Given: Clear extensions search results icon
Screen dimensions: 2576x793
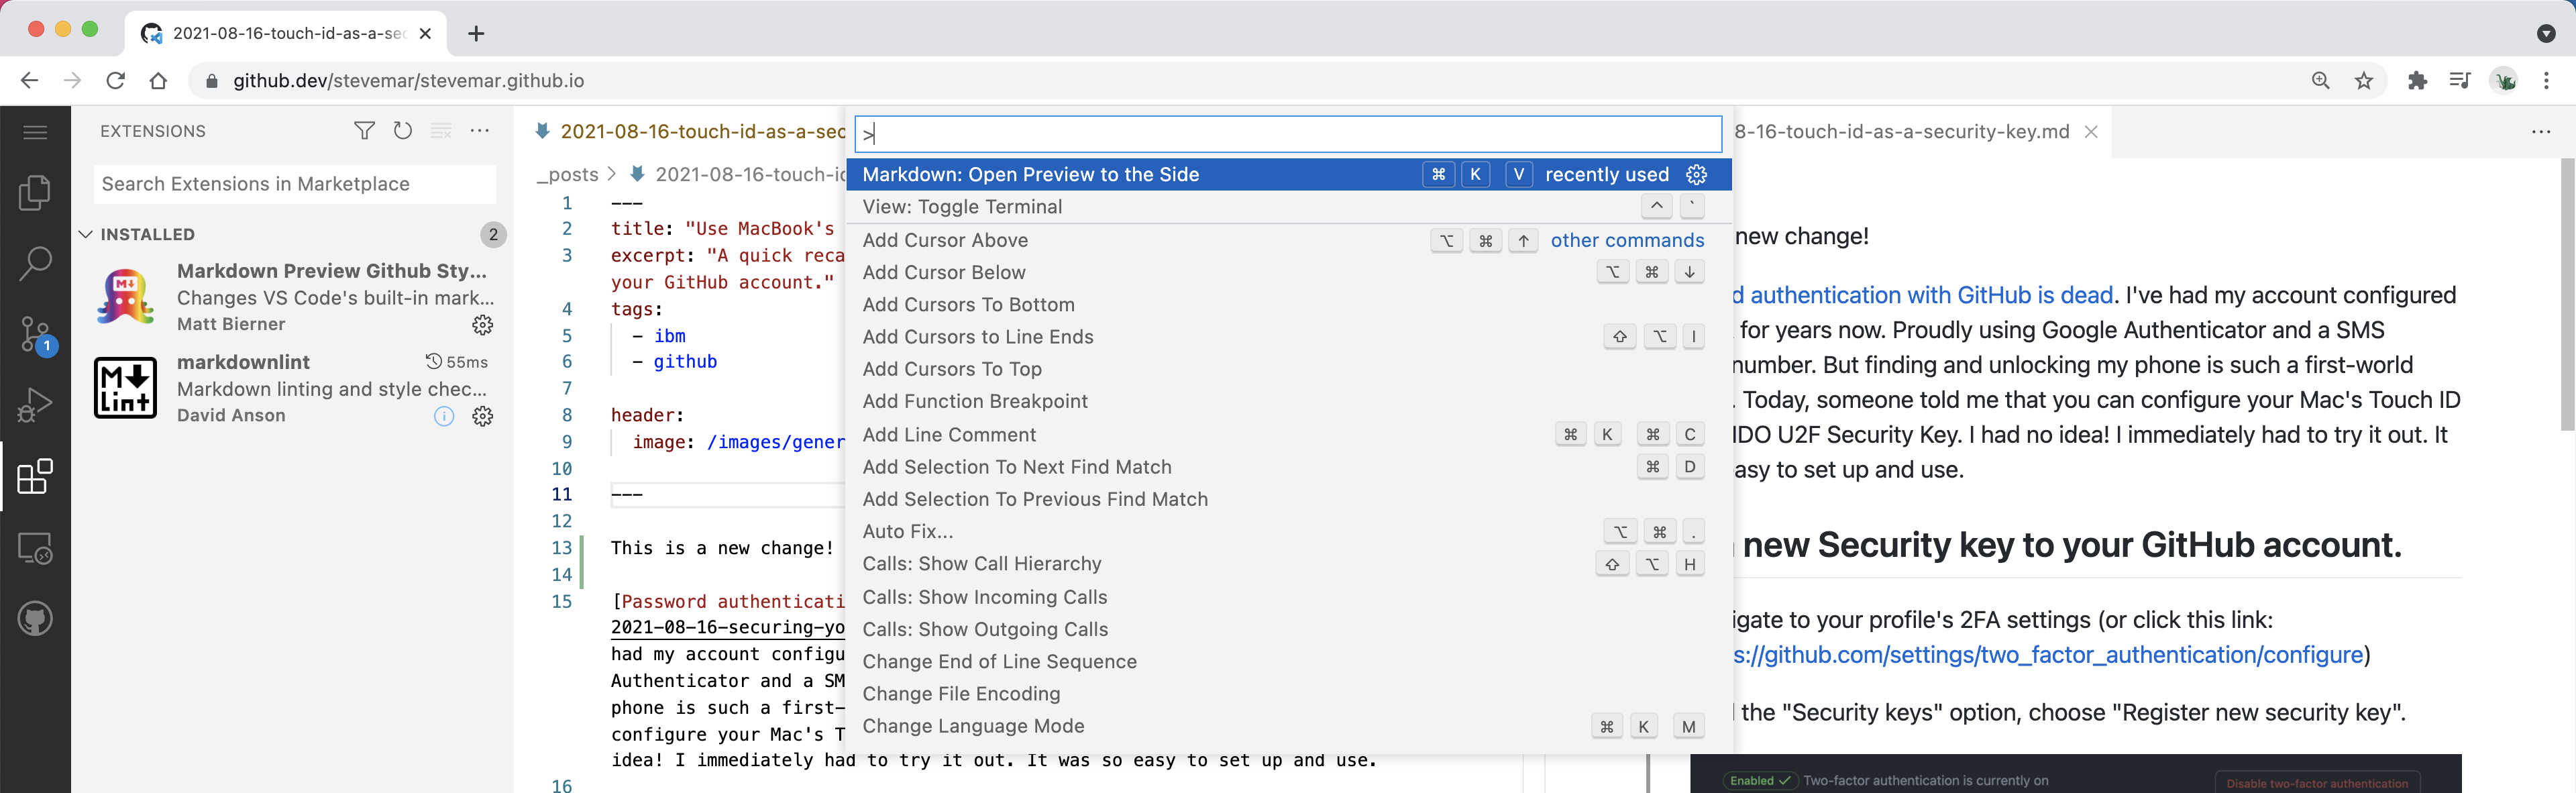Looking at the screenshot, I should coord(441,131).
